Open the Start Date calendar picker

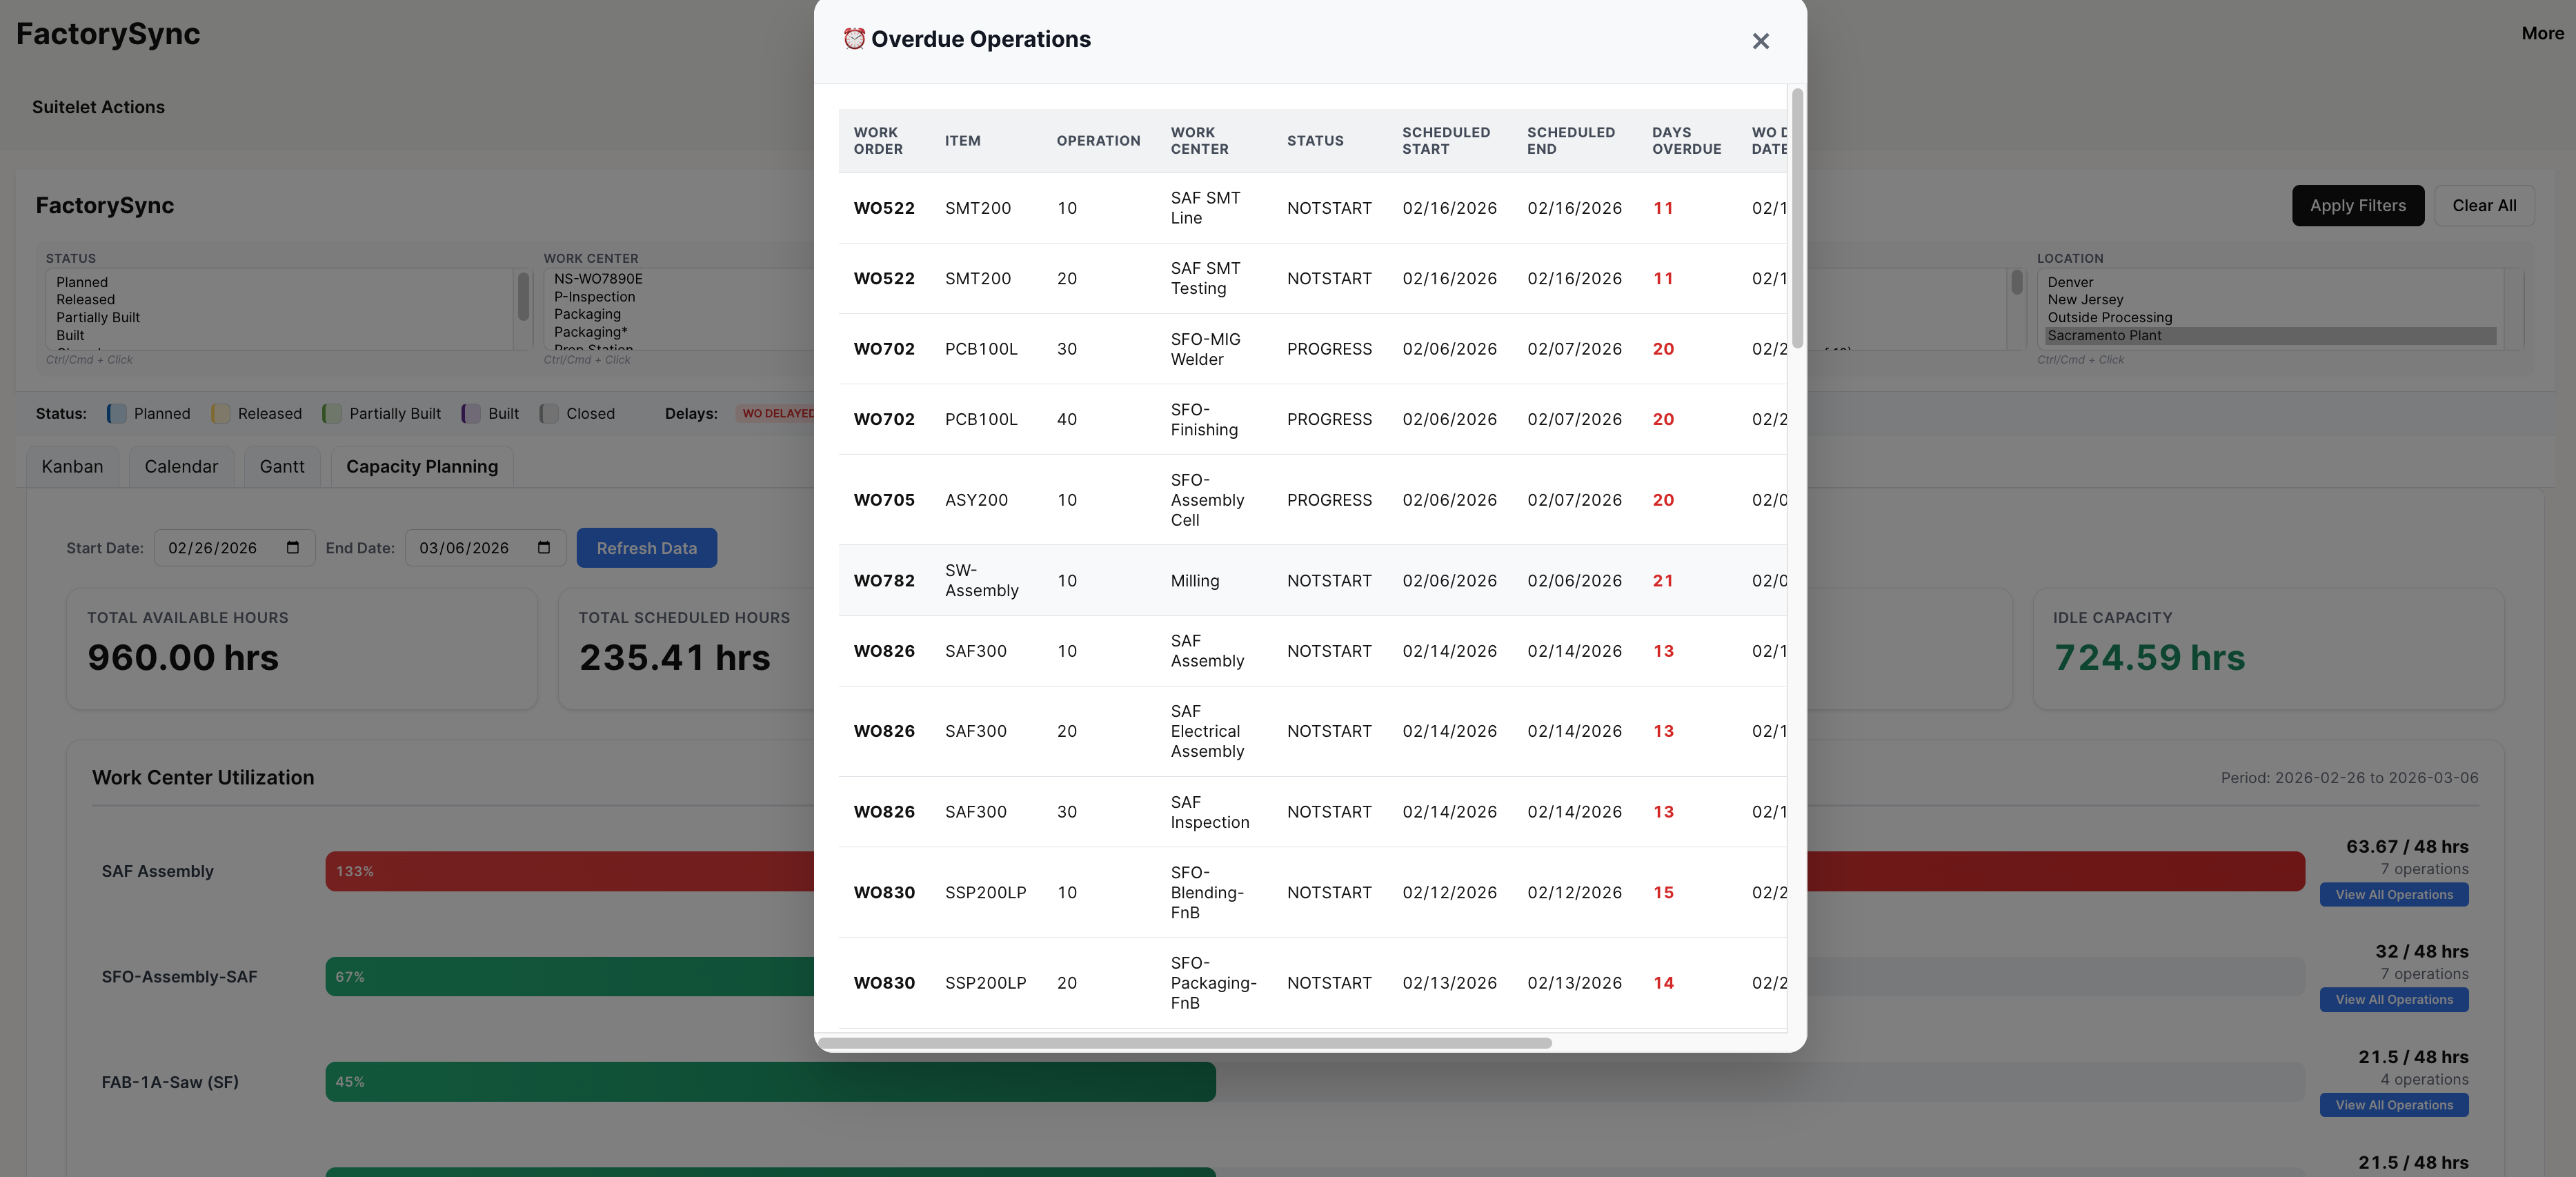[x=292, y=548]
